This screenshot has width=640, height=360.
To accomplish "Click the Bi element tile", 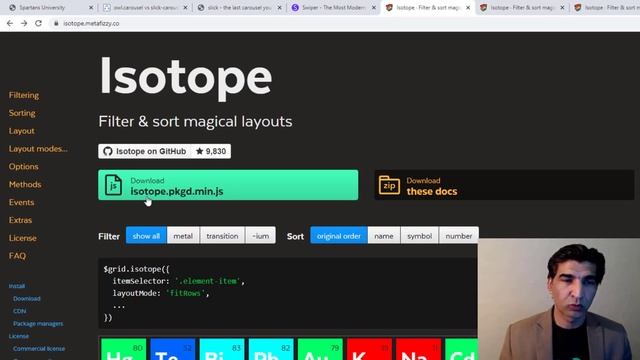I will pyautogui.click(x=222, y=349).
